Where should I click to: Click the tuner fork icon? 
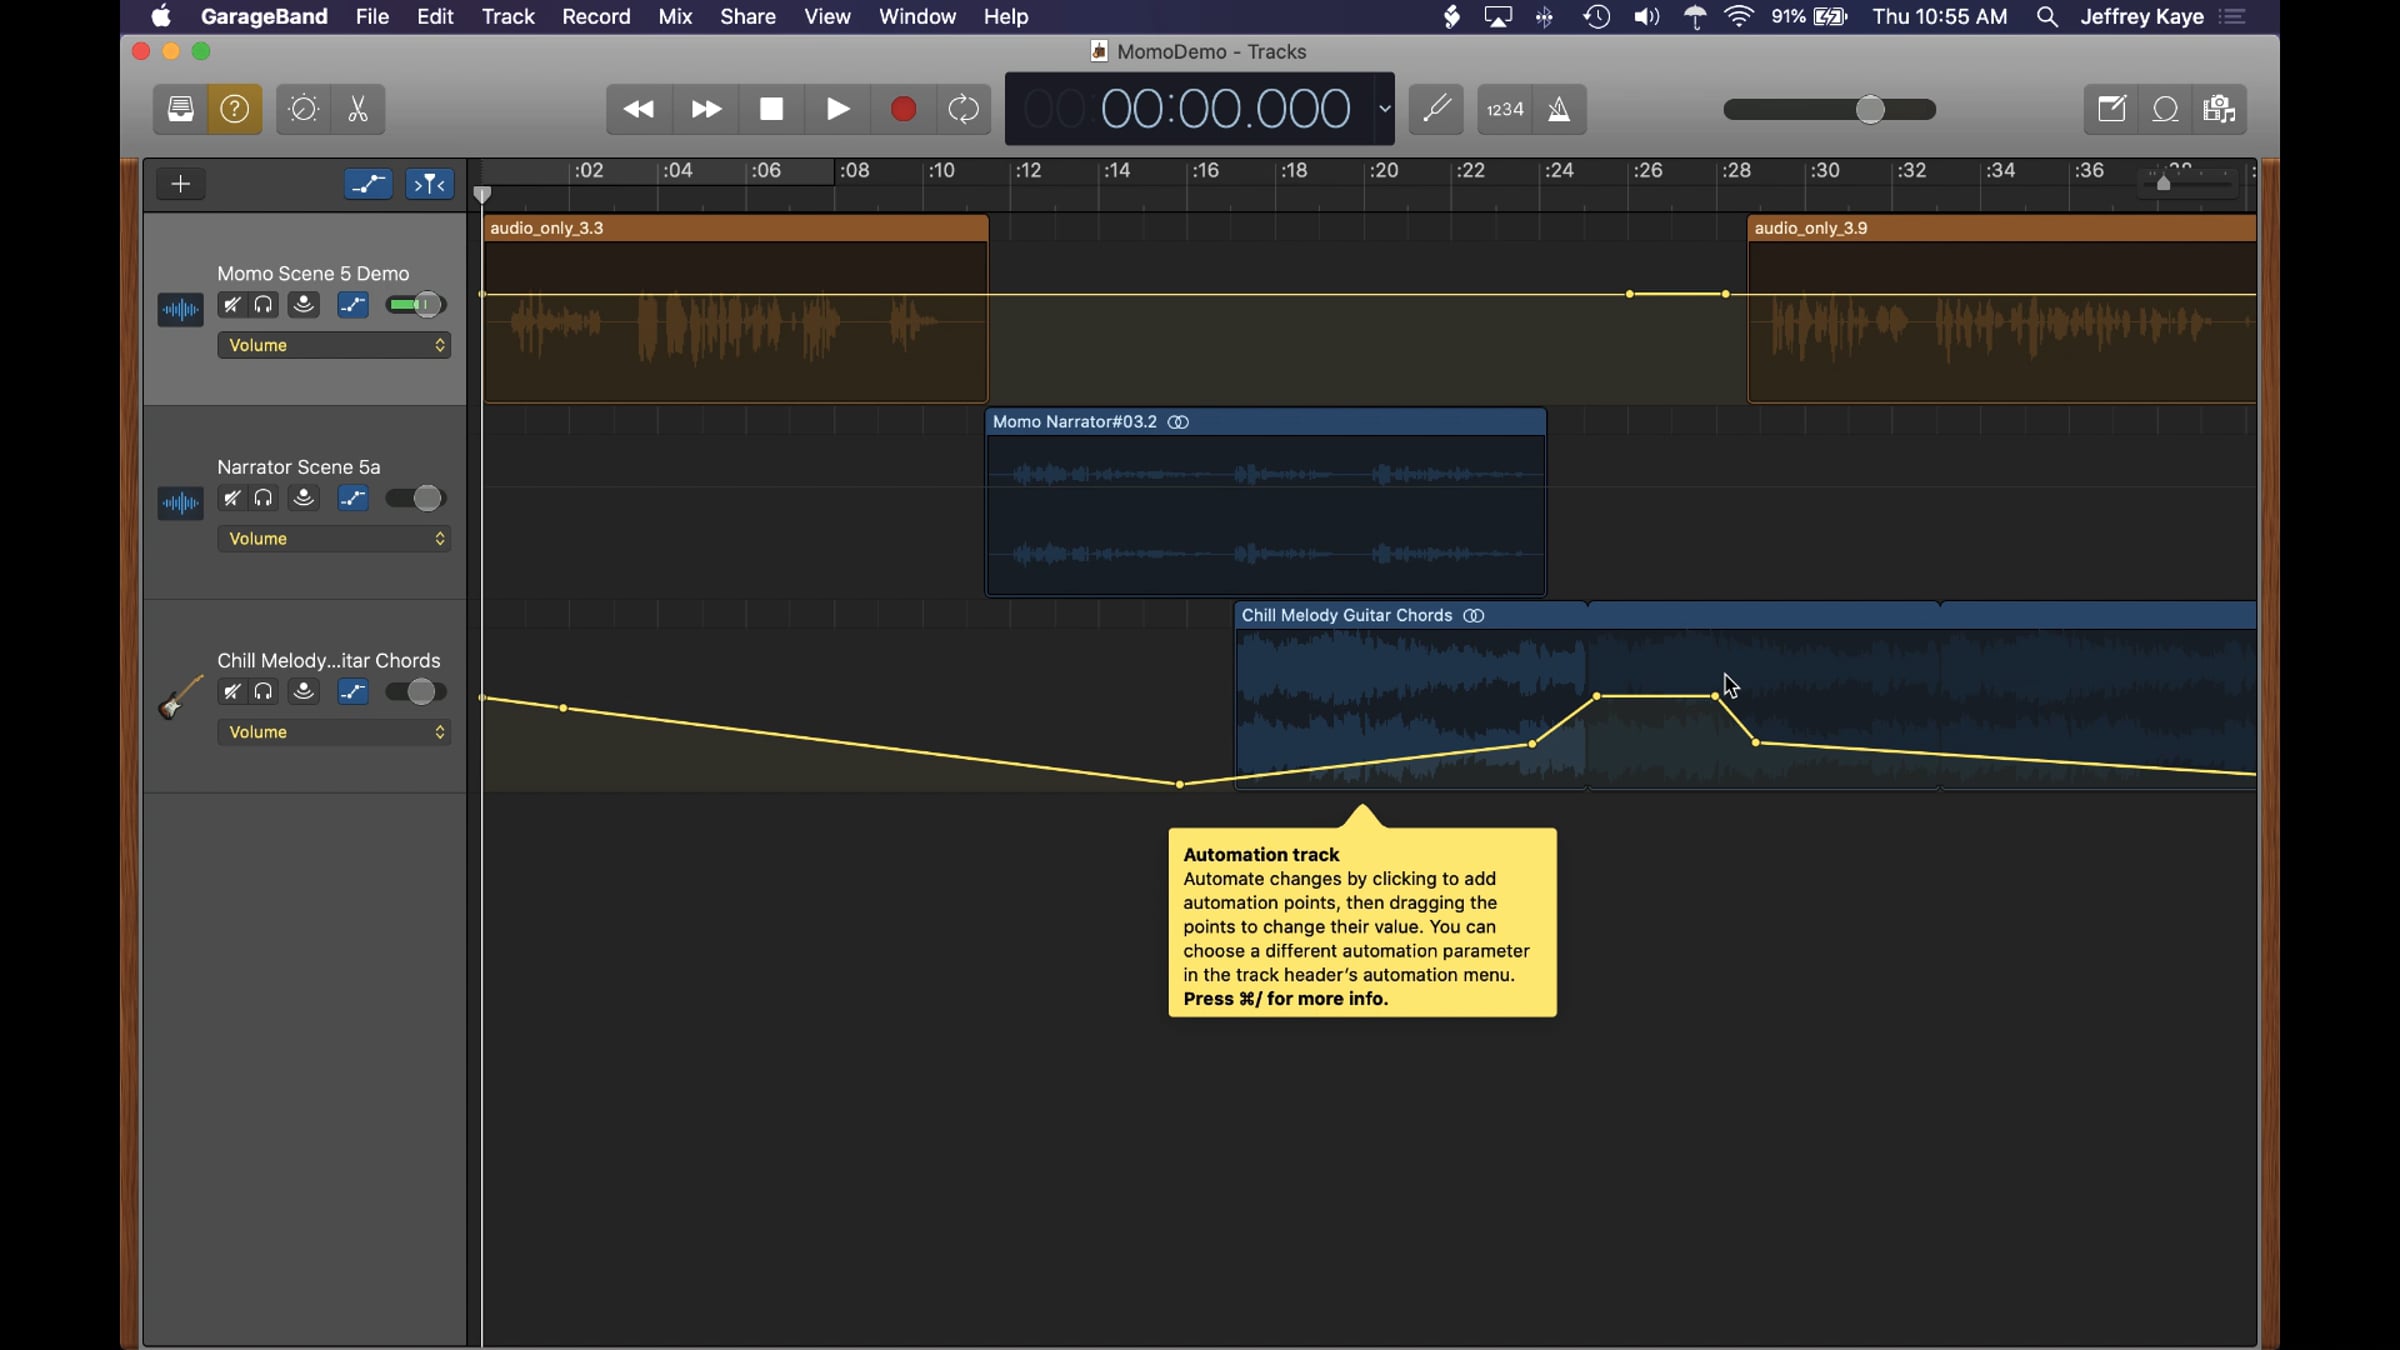point(1436,109)
